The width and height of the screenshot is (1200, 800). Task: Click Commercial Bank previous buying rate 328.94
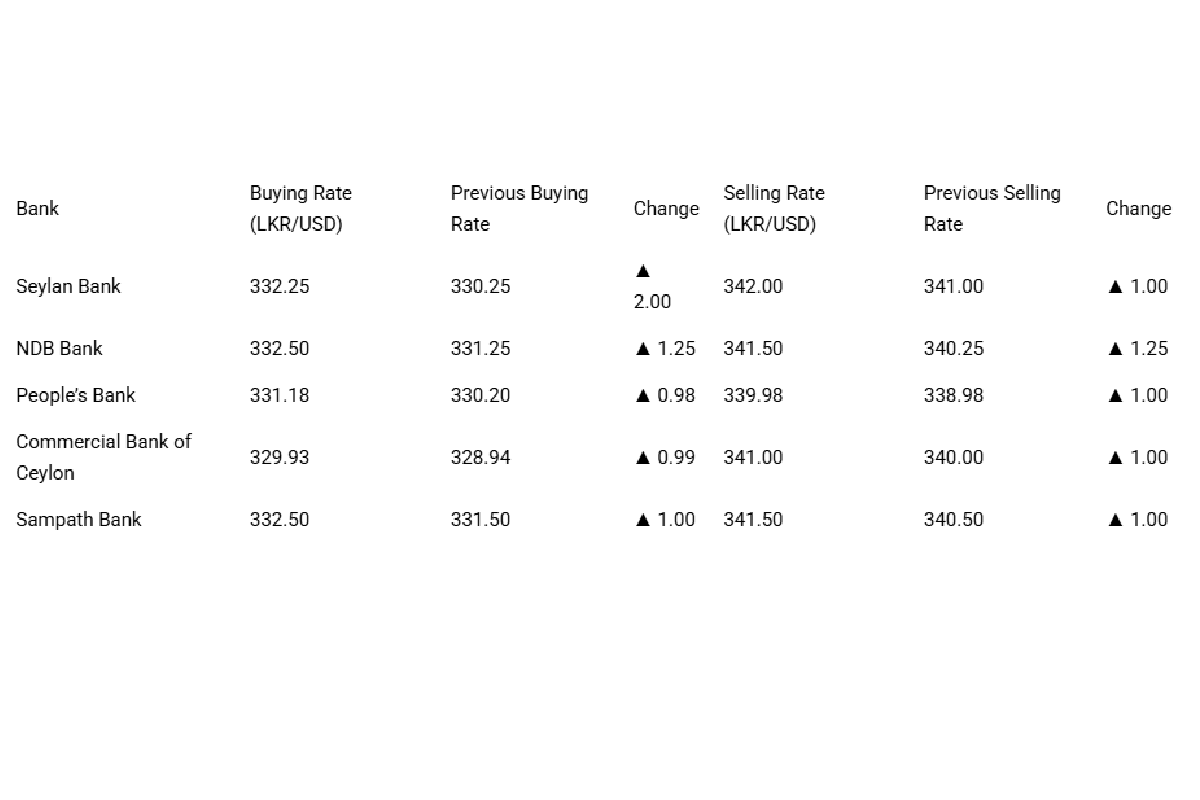point(480,458)
